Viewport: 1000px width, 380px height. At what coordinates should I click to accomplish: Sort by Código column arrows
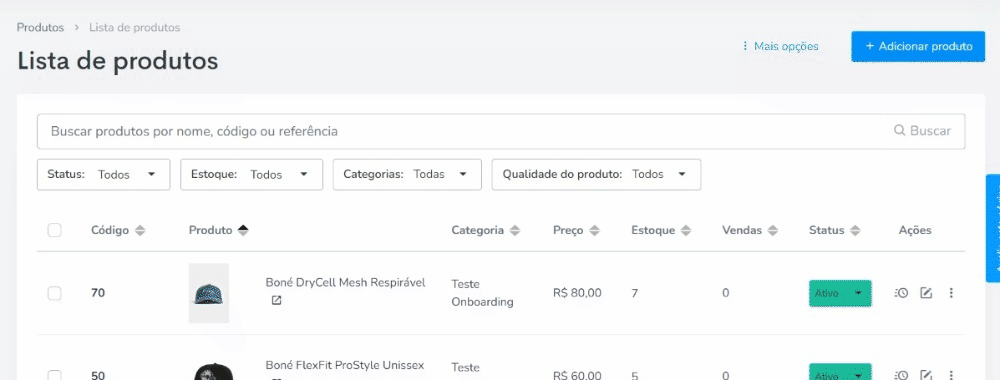tap(140, 231)
